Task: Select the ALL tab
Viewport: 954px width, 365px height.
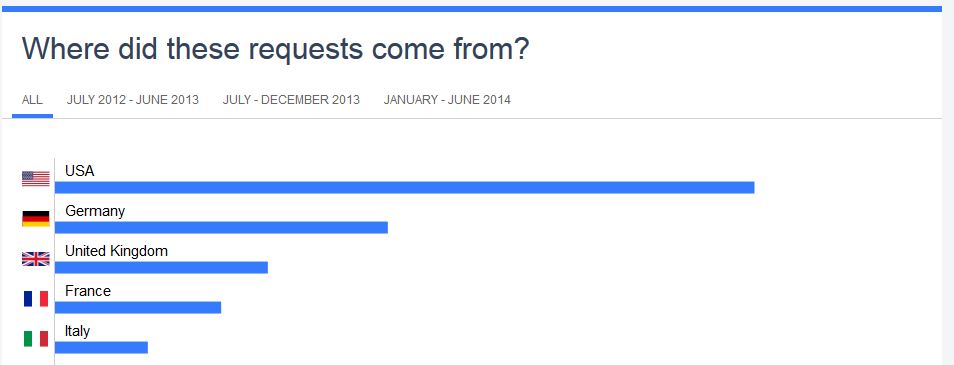Action: click(32, 100)
